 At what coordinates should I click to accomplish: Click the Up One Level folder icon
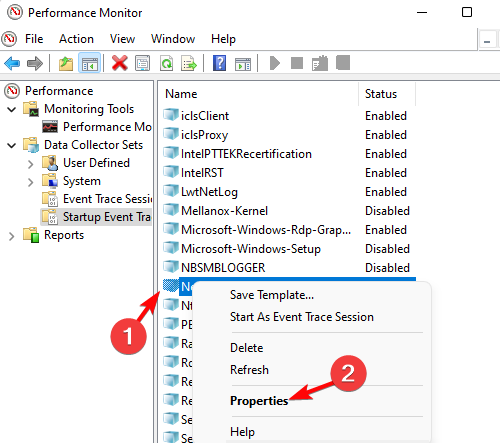[x=66, y=63]
